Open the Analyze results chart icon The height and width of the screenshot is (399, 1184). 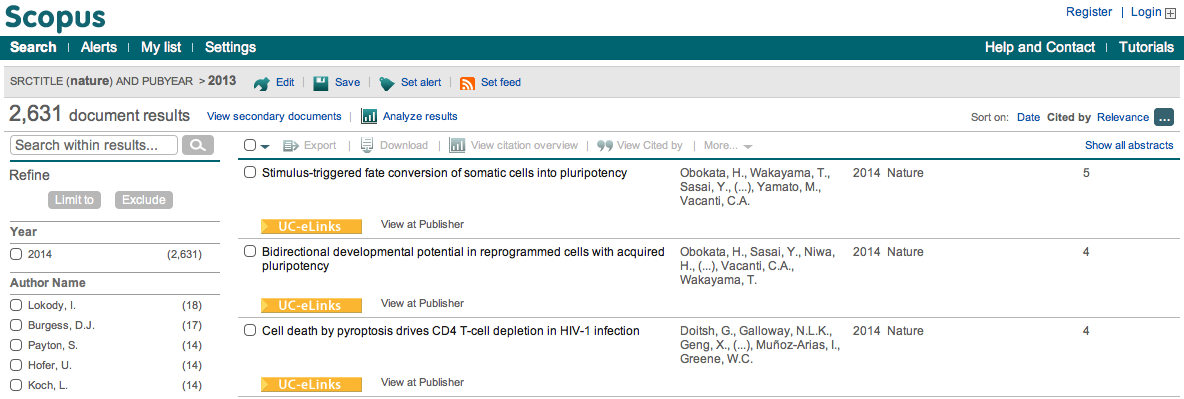pos(369,116)
